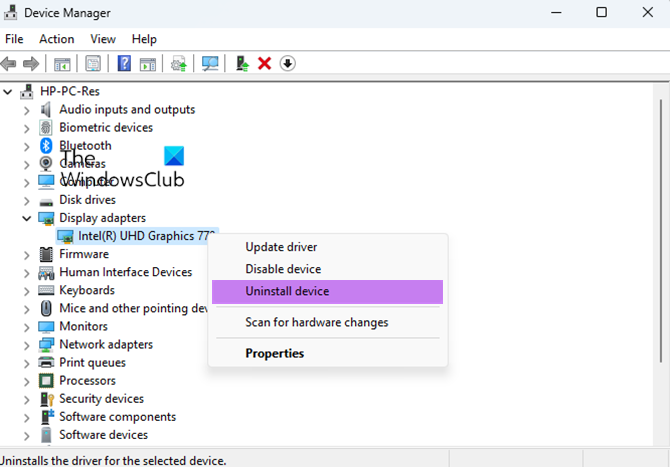Click the Network adapters icon
Image resolution: width=670 pixels, height=468 pixels.
tap(46, 344)
